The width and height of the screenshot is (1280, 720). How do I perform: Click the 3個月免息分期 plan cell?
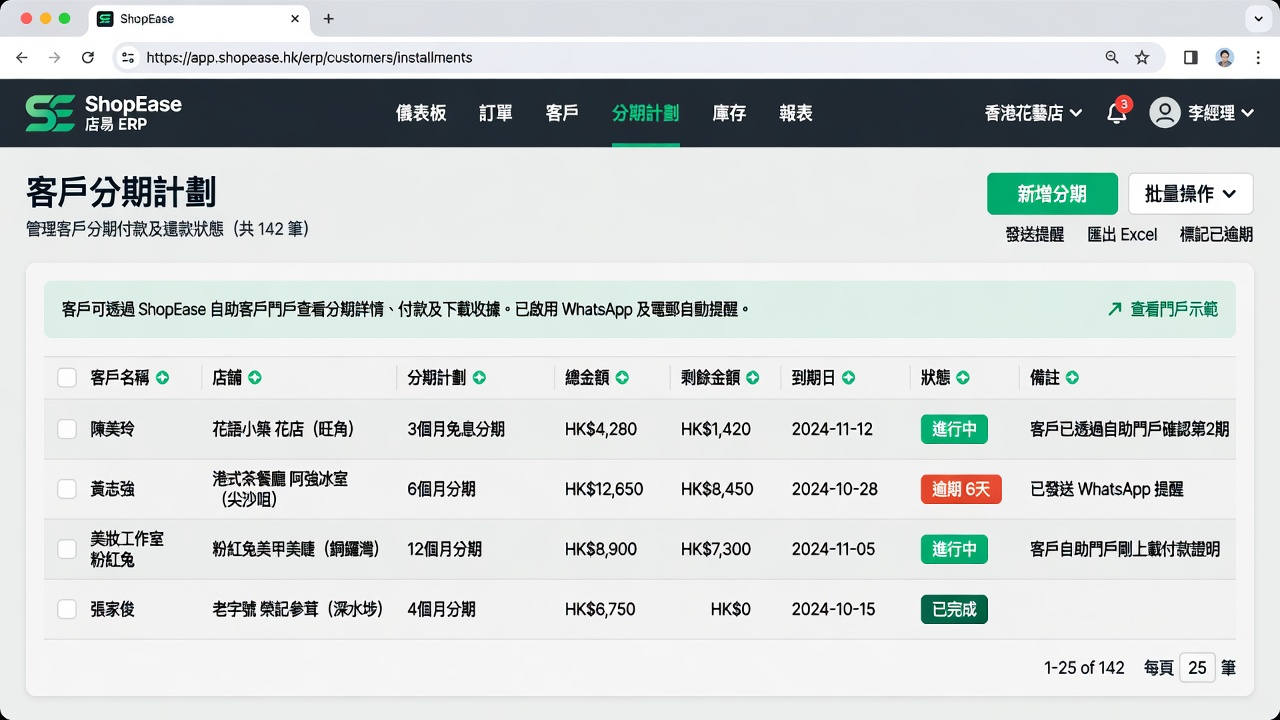pos(456,429)
